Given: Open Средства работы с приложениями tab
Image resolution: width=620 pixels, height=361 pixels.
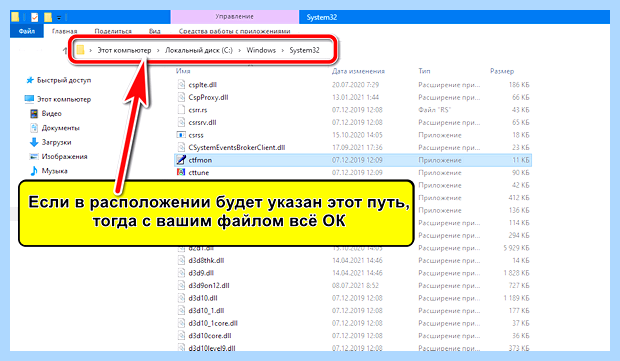Looking at the screenshot, I should point(234,31).
